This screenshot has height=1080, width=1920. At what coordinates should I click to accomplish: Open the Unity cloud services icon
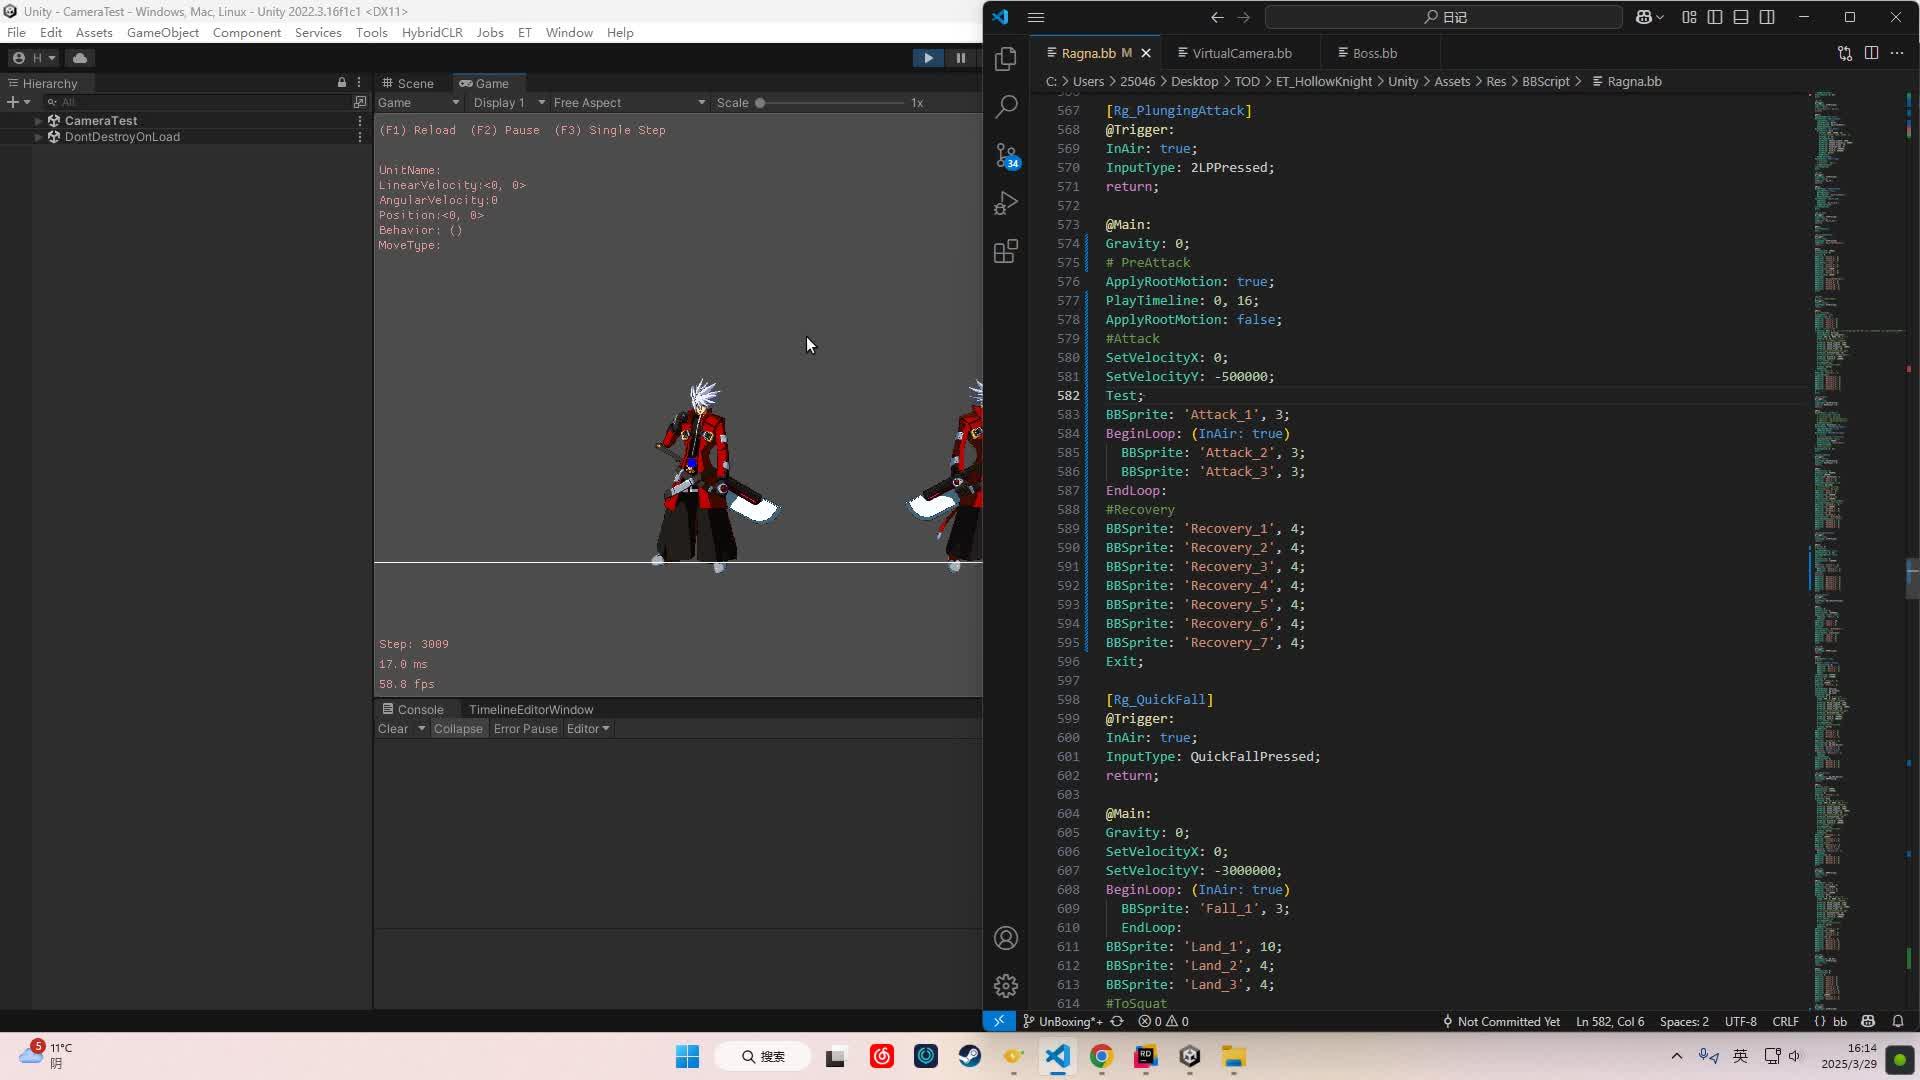pos(80,58)
